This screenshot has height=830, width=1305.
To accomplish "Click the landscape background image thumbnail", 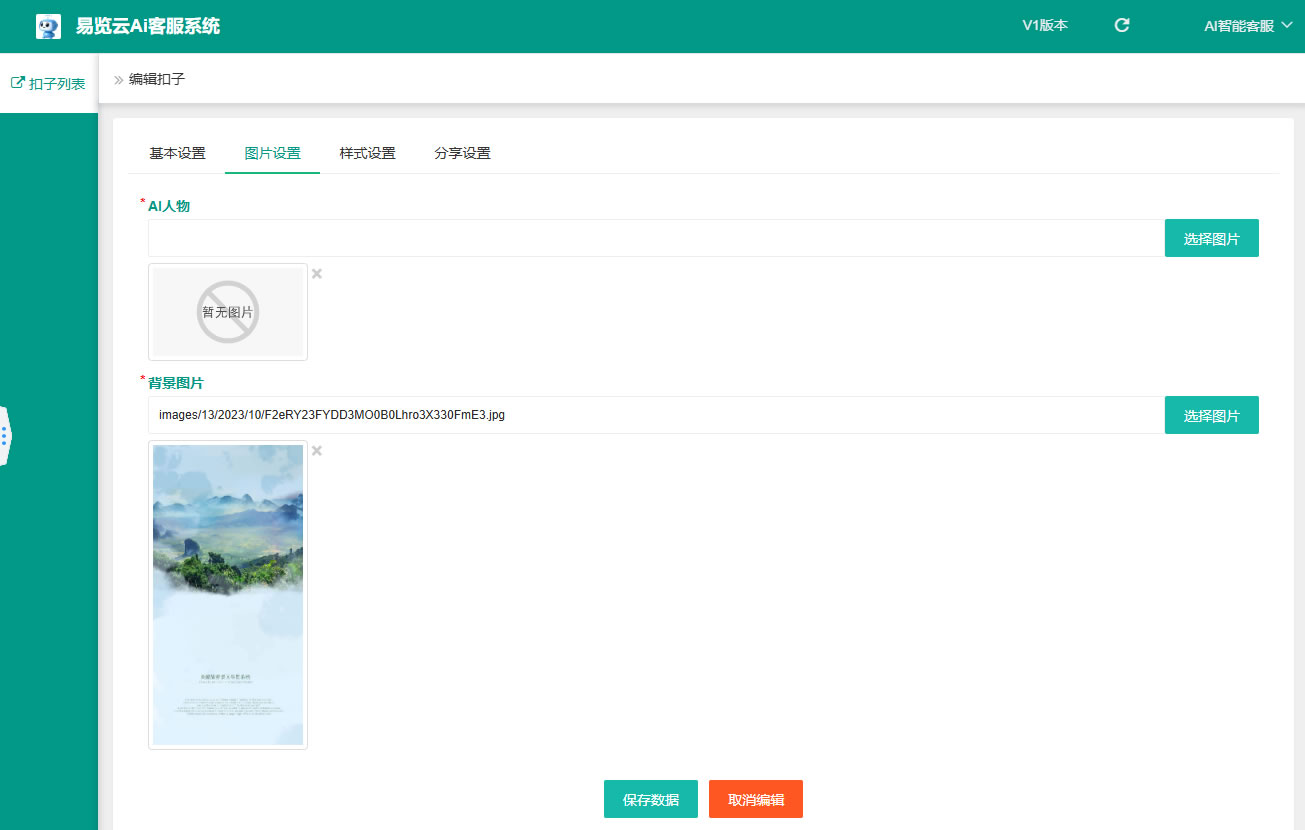I will click(x=228, y=595).
